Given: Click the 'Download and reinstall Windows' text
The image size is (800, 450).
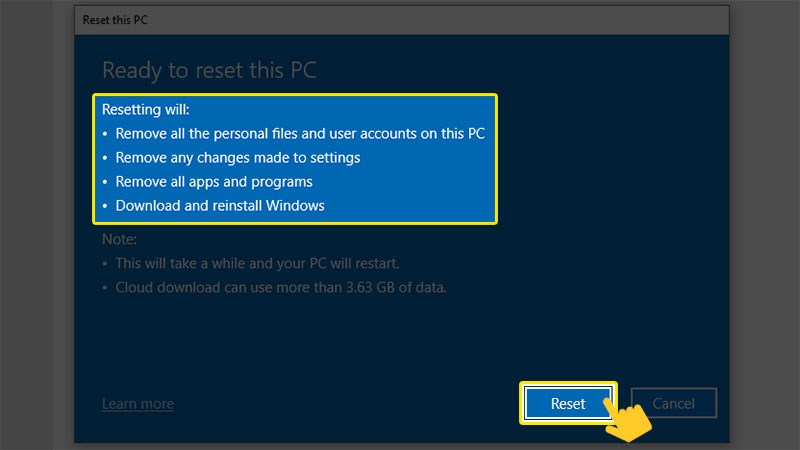Looking at the screenshot, I should (x=220, y=207).
